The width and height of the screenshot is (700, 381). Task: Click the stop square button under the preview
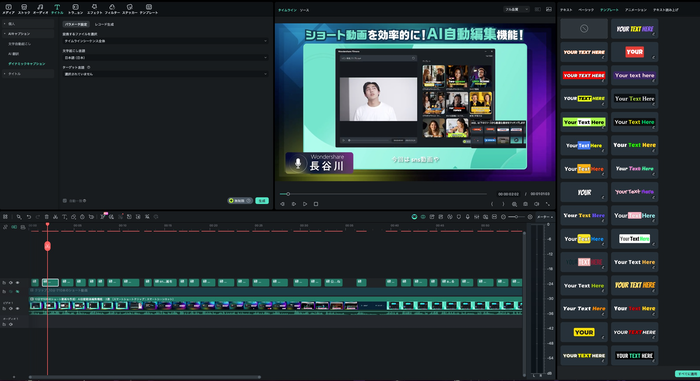316,204
